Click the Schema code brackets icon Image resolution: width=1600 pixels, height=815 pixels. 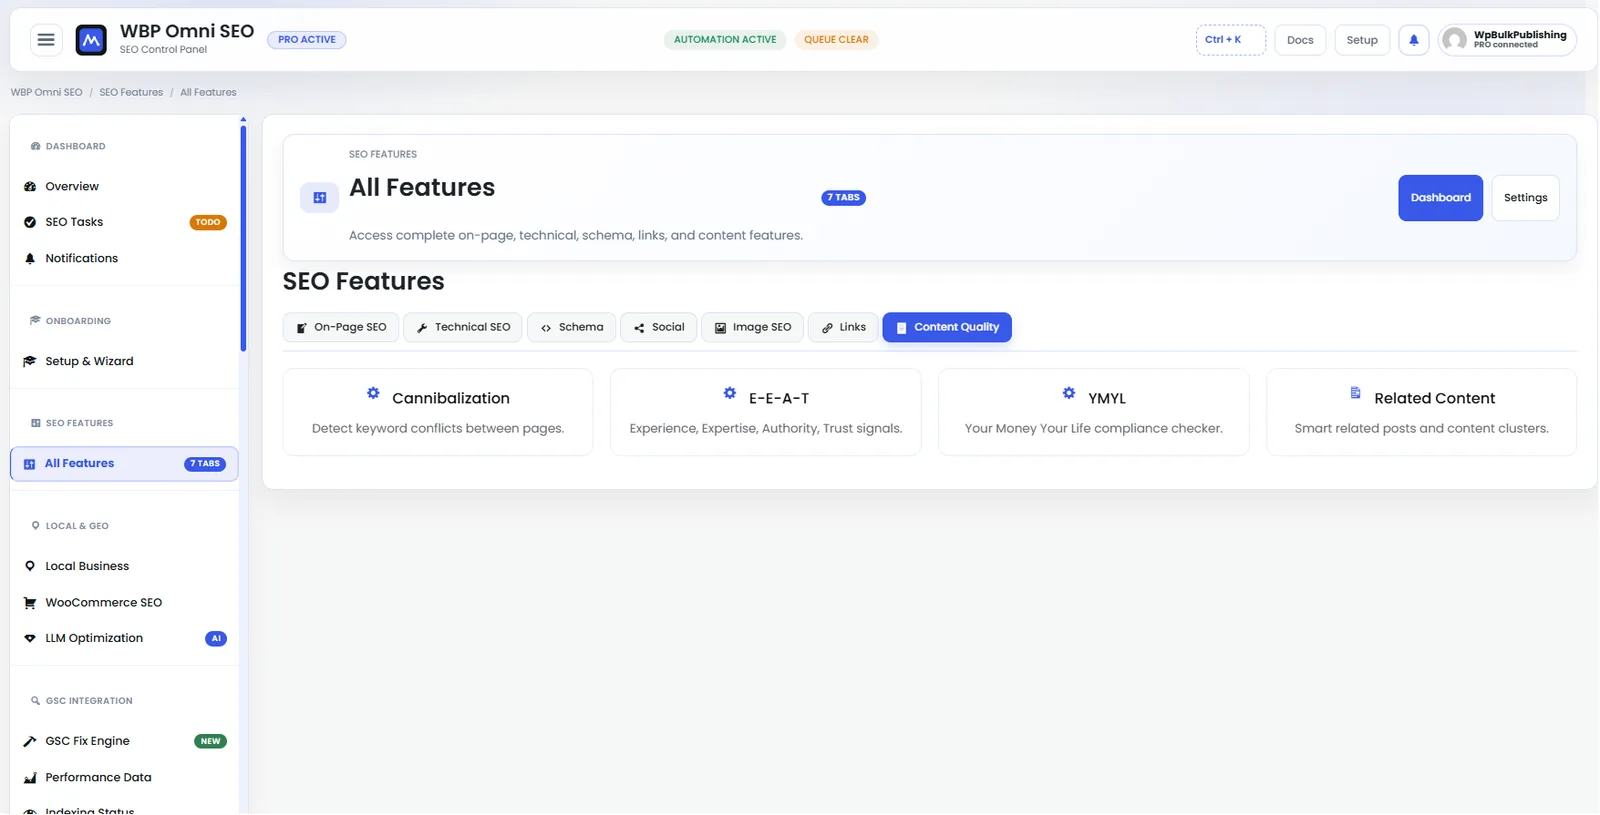546,328
